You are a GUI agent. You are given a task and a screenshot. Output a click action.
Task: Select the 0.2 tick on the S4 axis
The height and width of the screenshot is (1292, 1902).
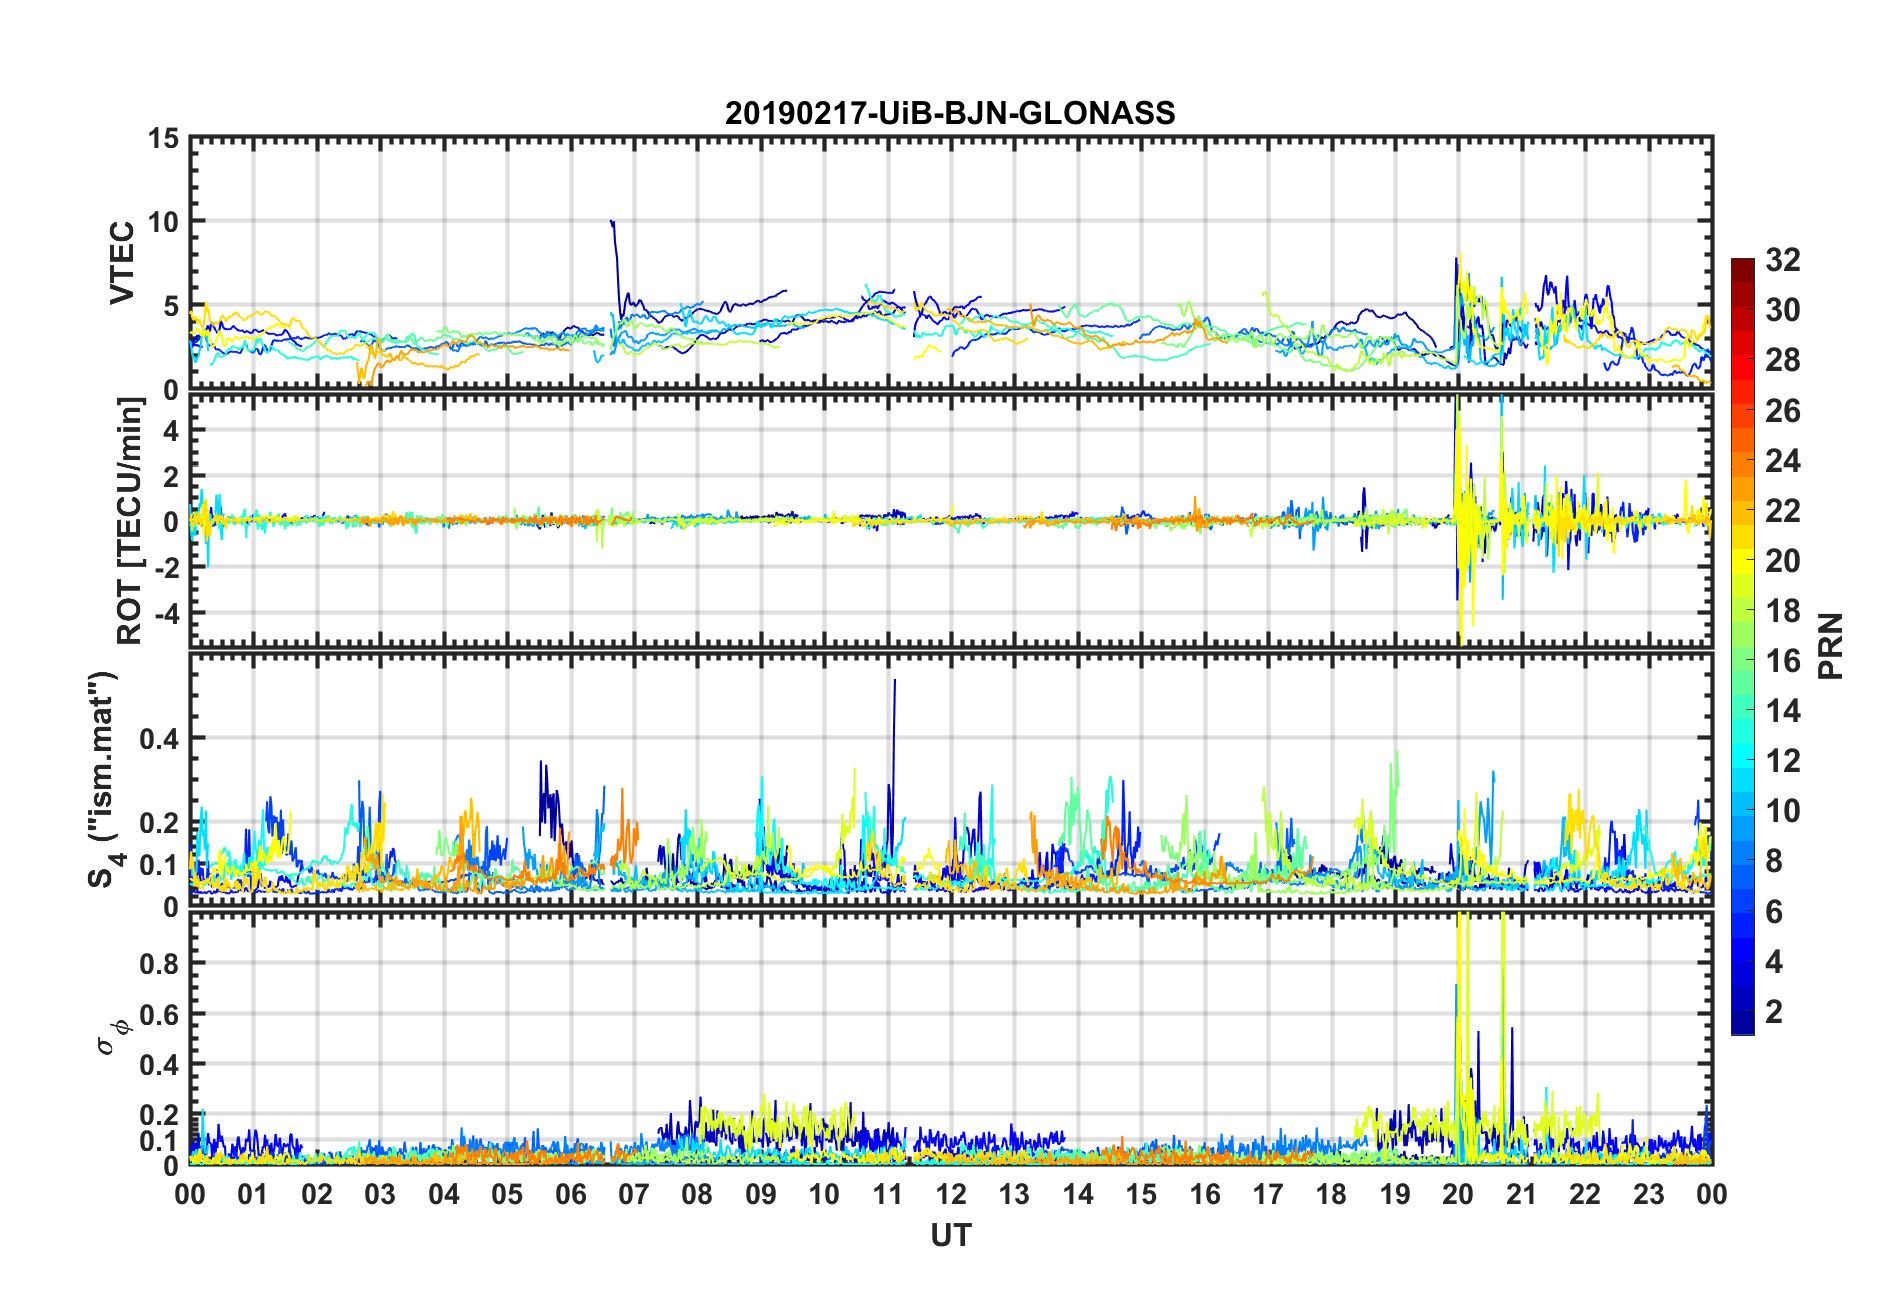click(160, 823)
